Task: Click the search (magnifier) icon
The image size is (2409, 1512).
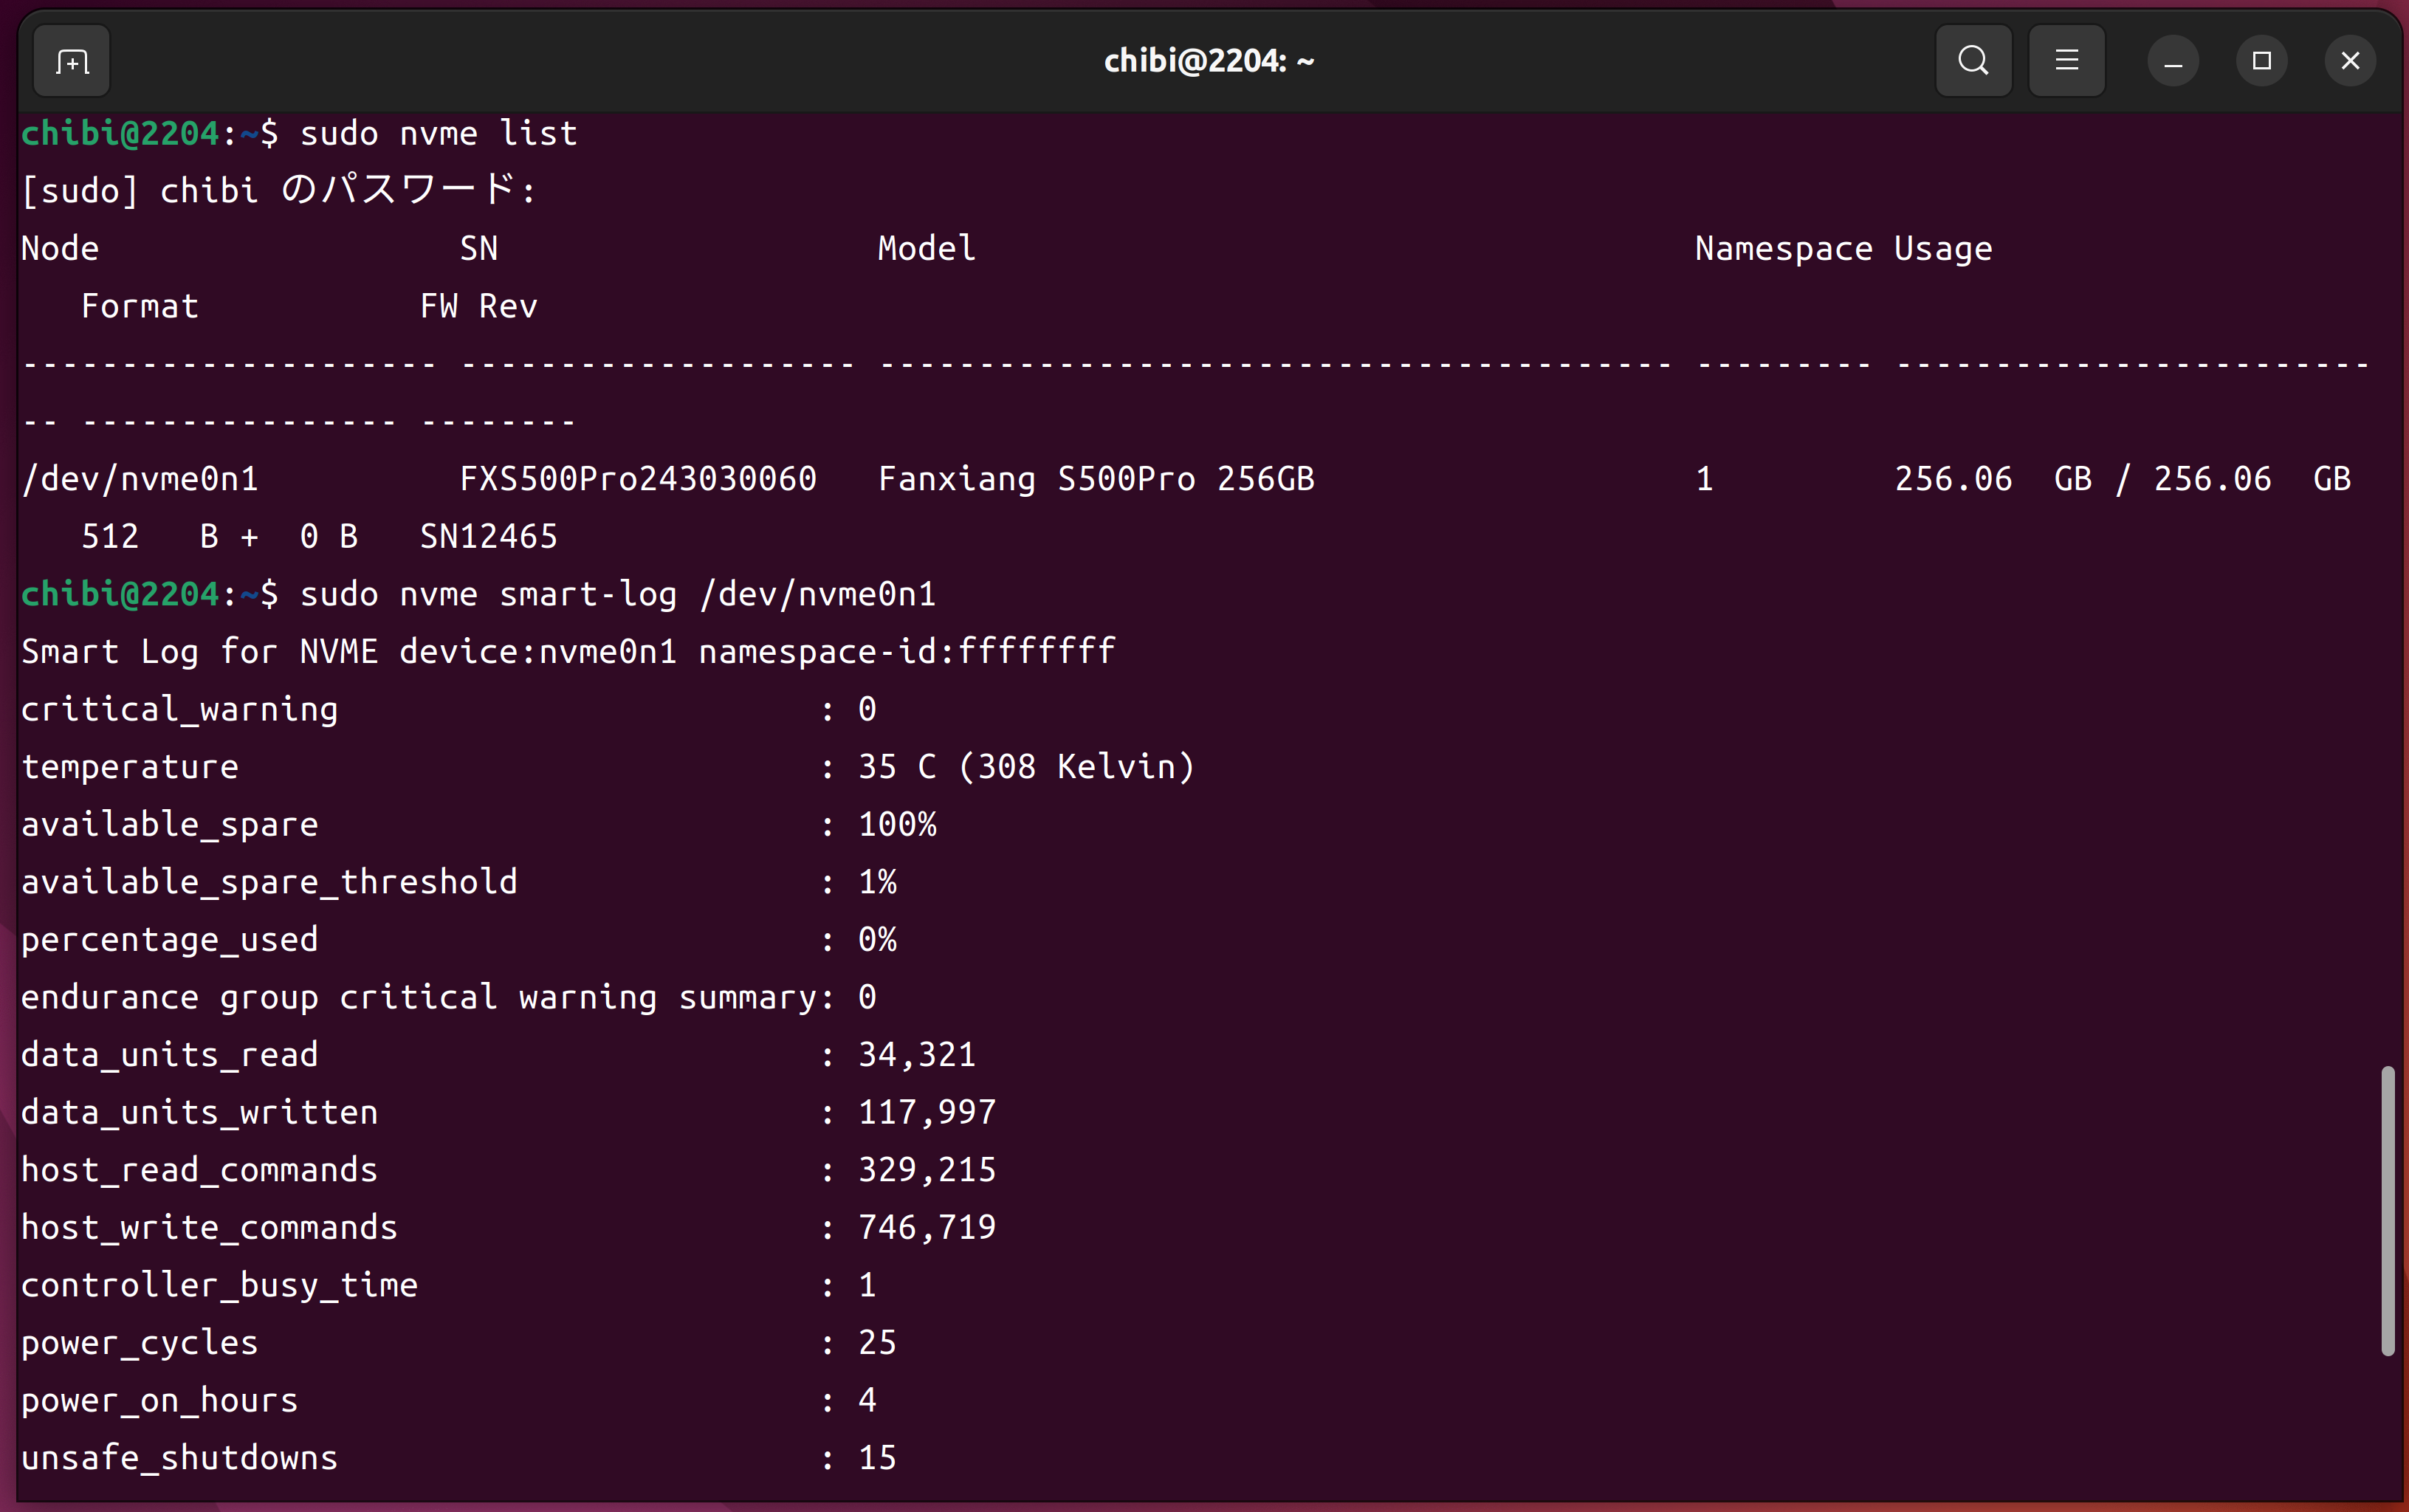Action: coord(1972,62)
